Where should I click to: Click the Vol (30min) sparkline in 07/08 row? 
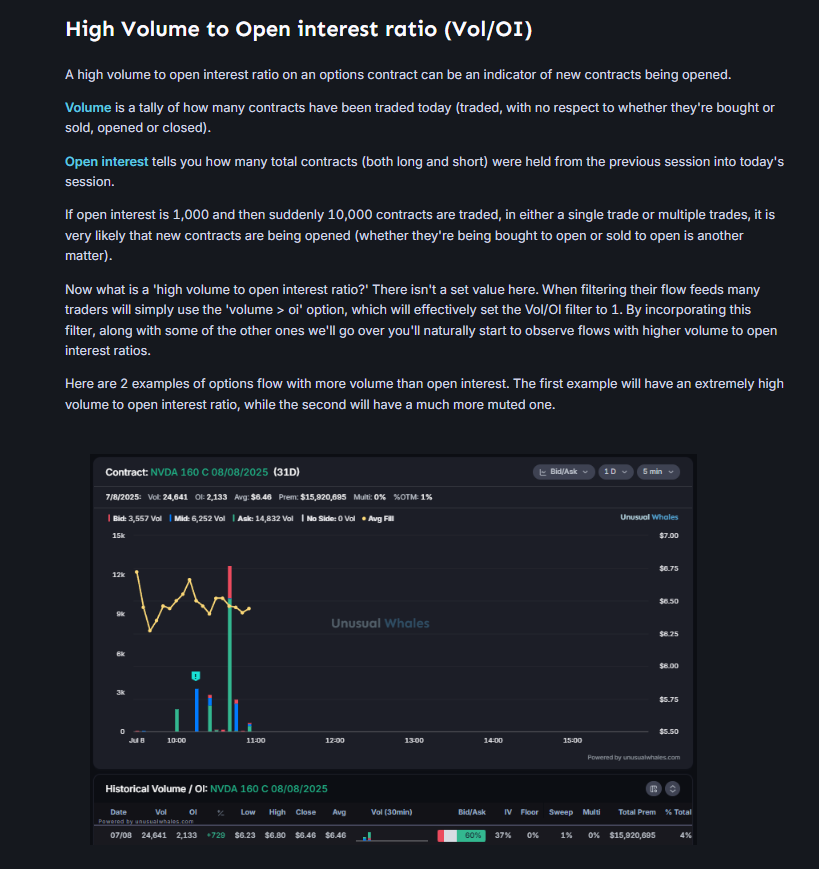(x=391, y=836)
